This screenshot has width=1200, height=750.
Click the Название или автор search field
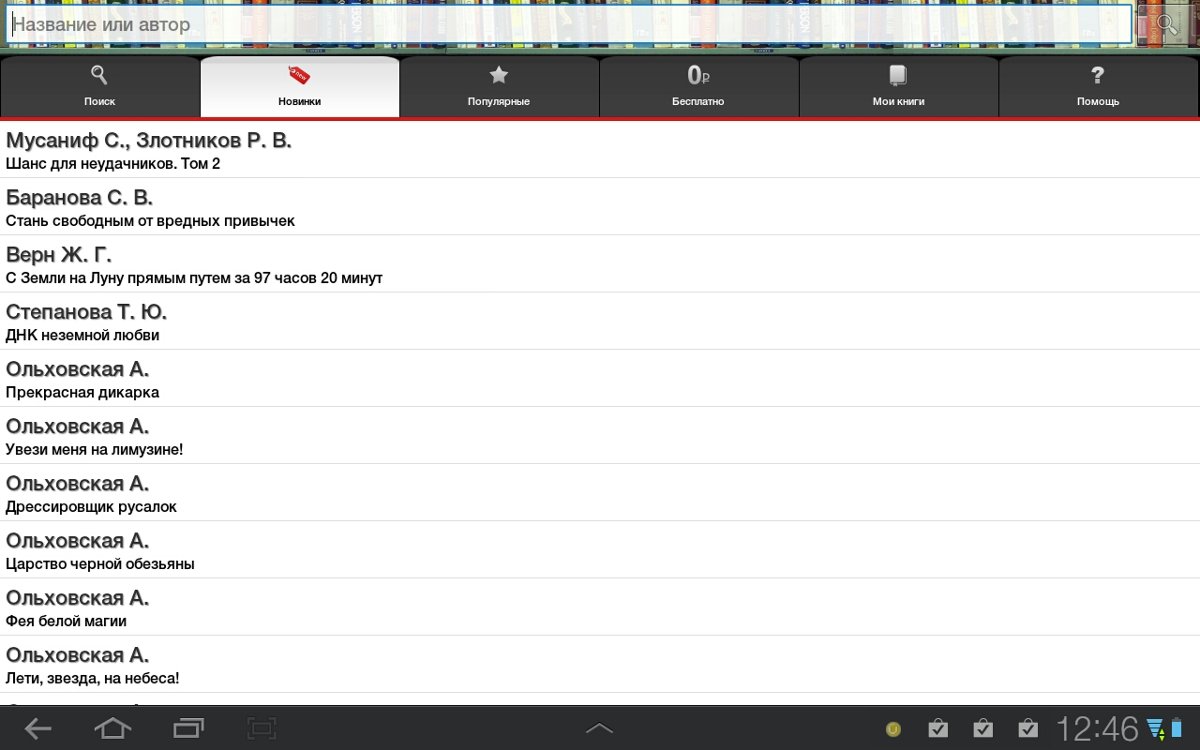[570, 25]
